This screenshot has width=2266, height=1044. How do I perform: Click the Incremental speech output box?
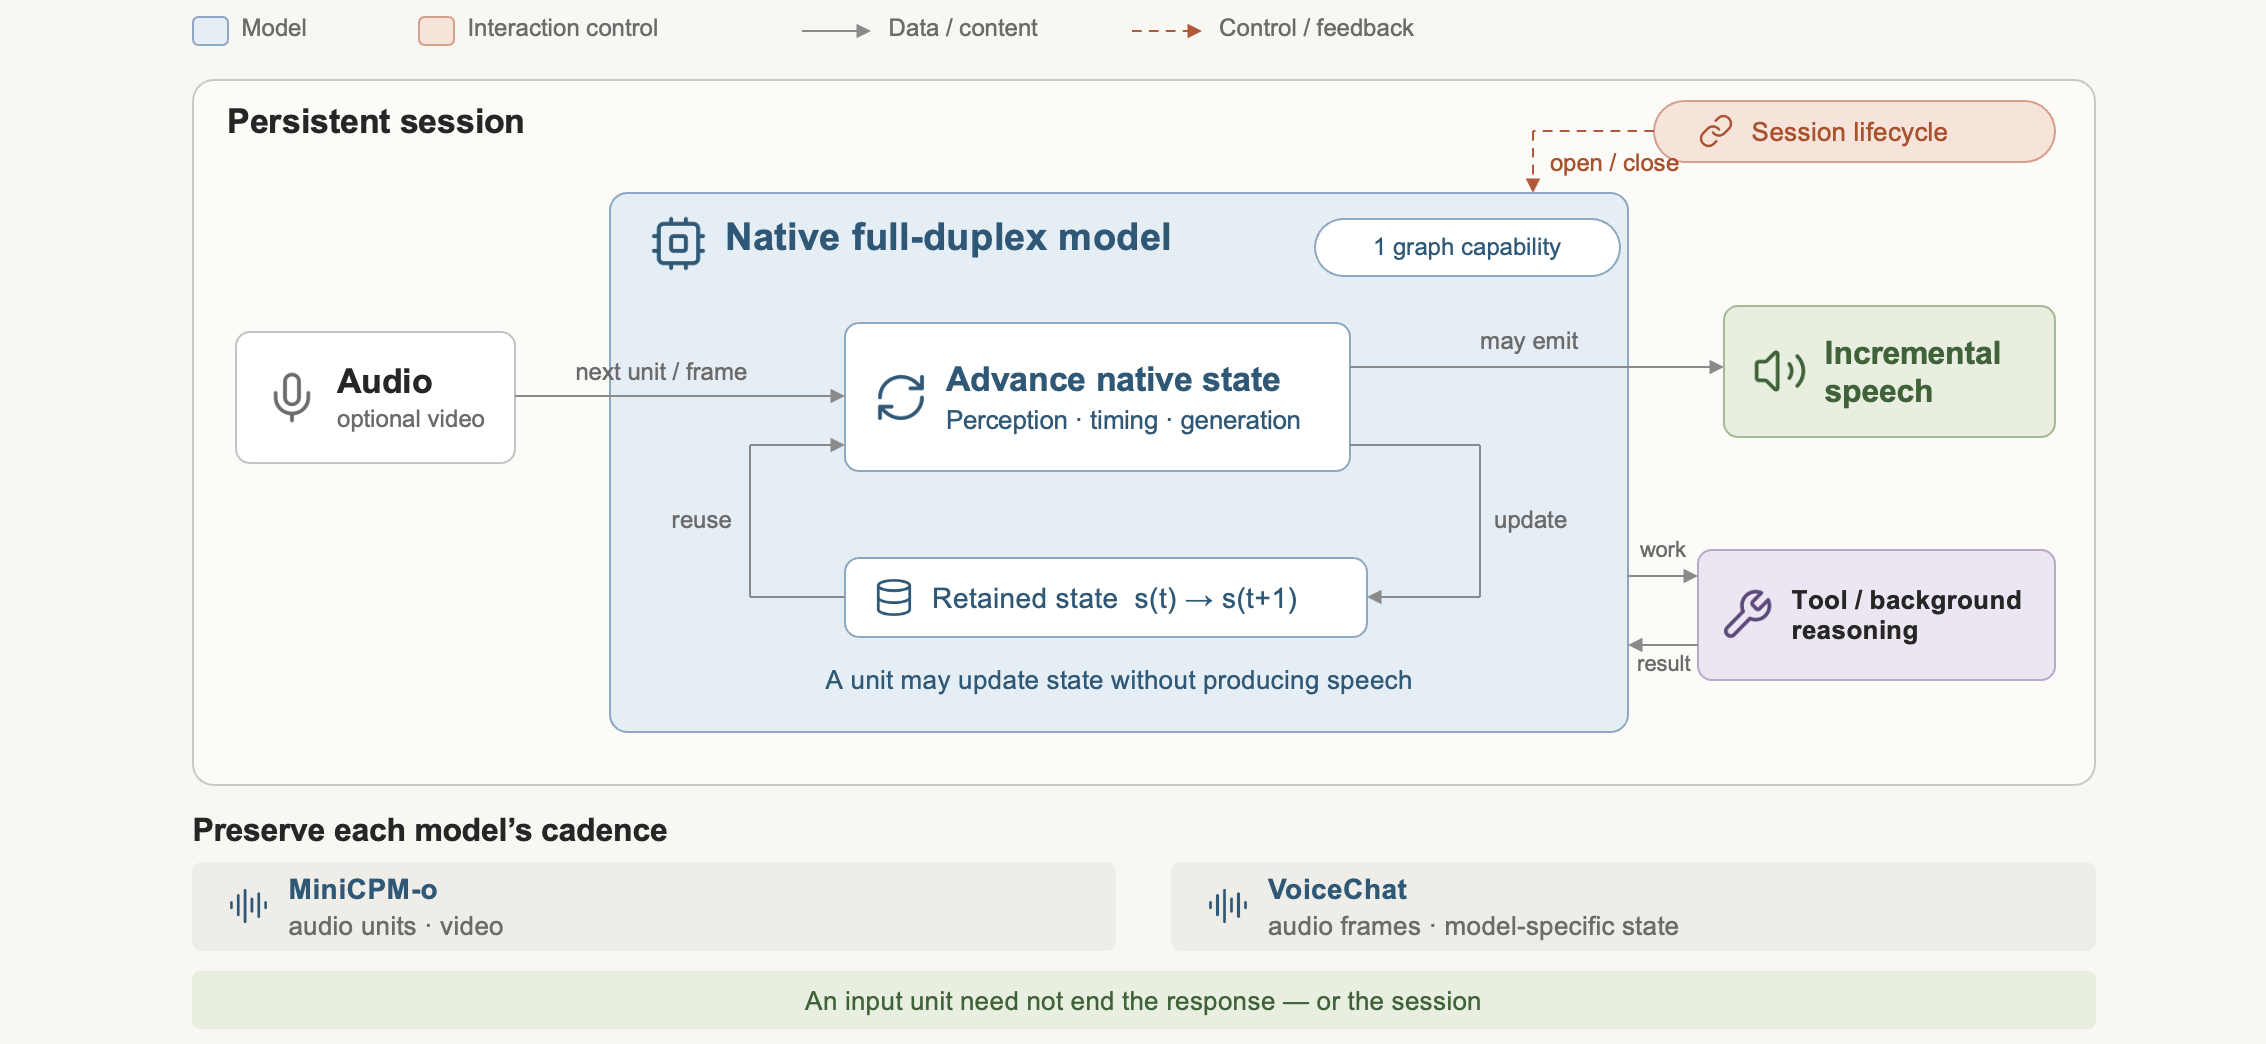pos(1889,371)
